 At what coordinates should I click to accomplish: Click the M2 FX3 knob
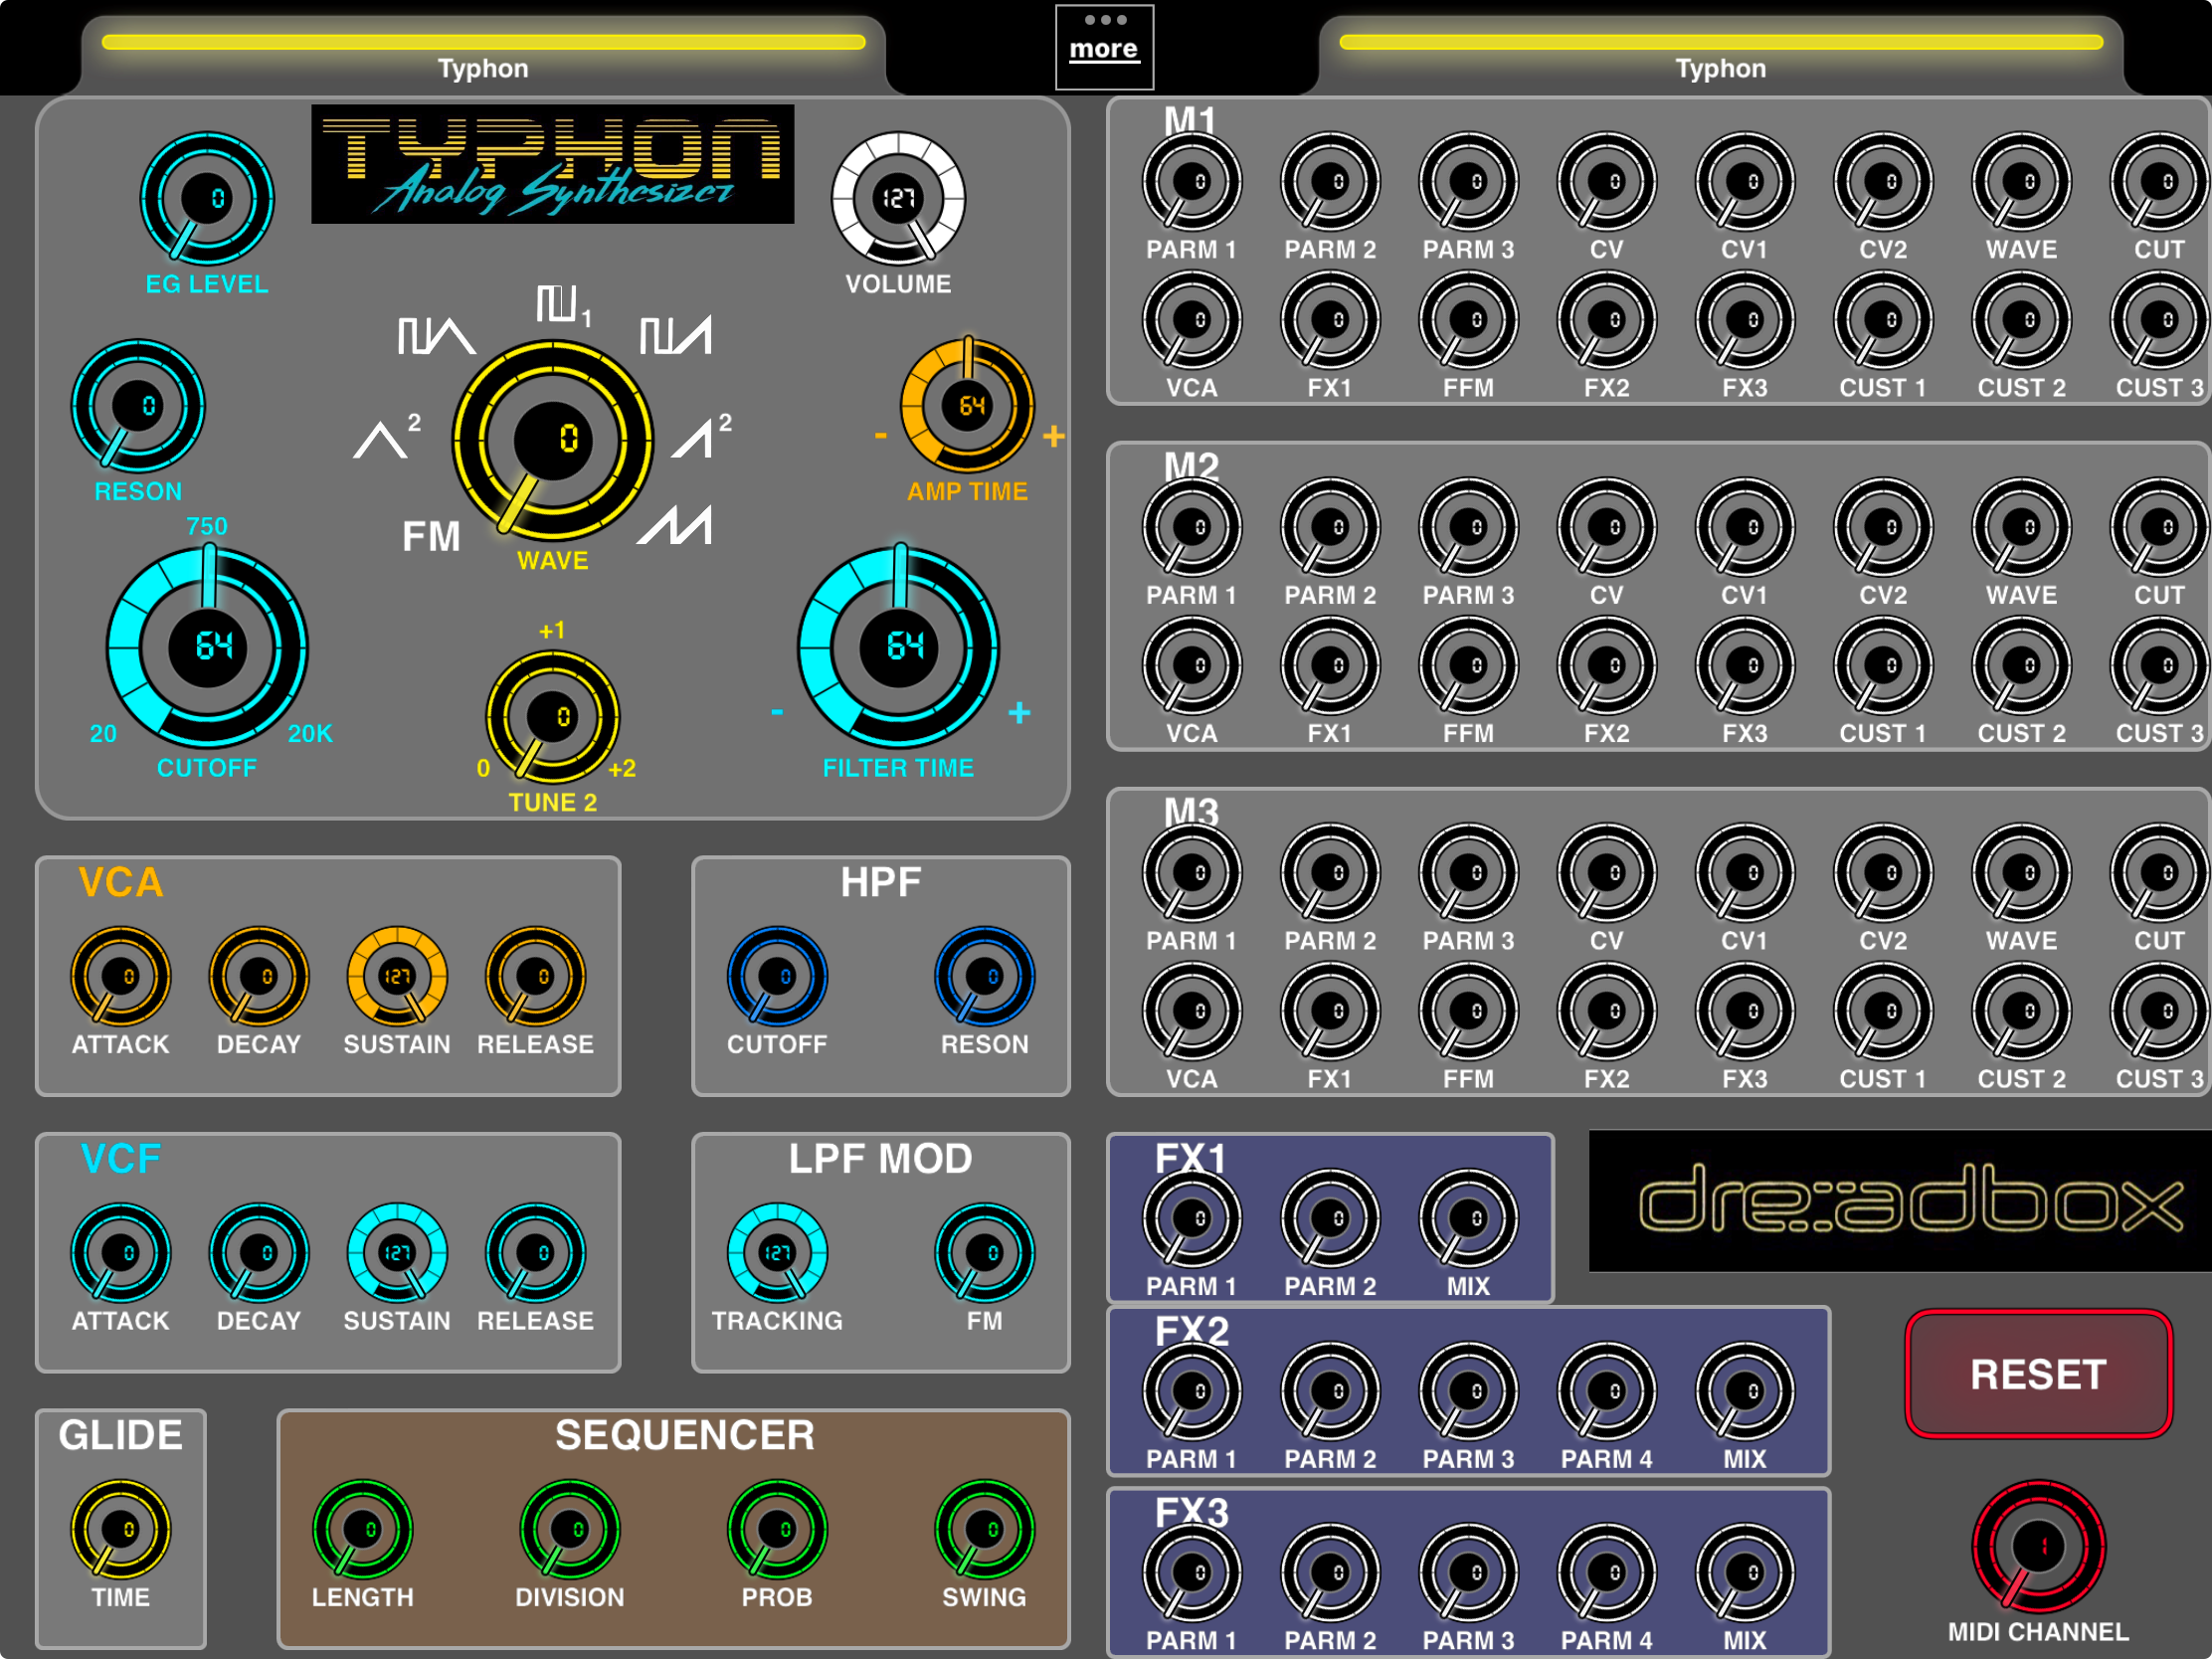(x=1745, y=665)
